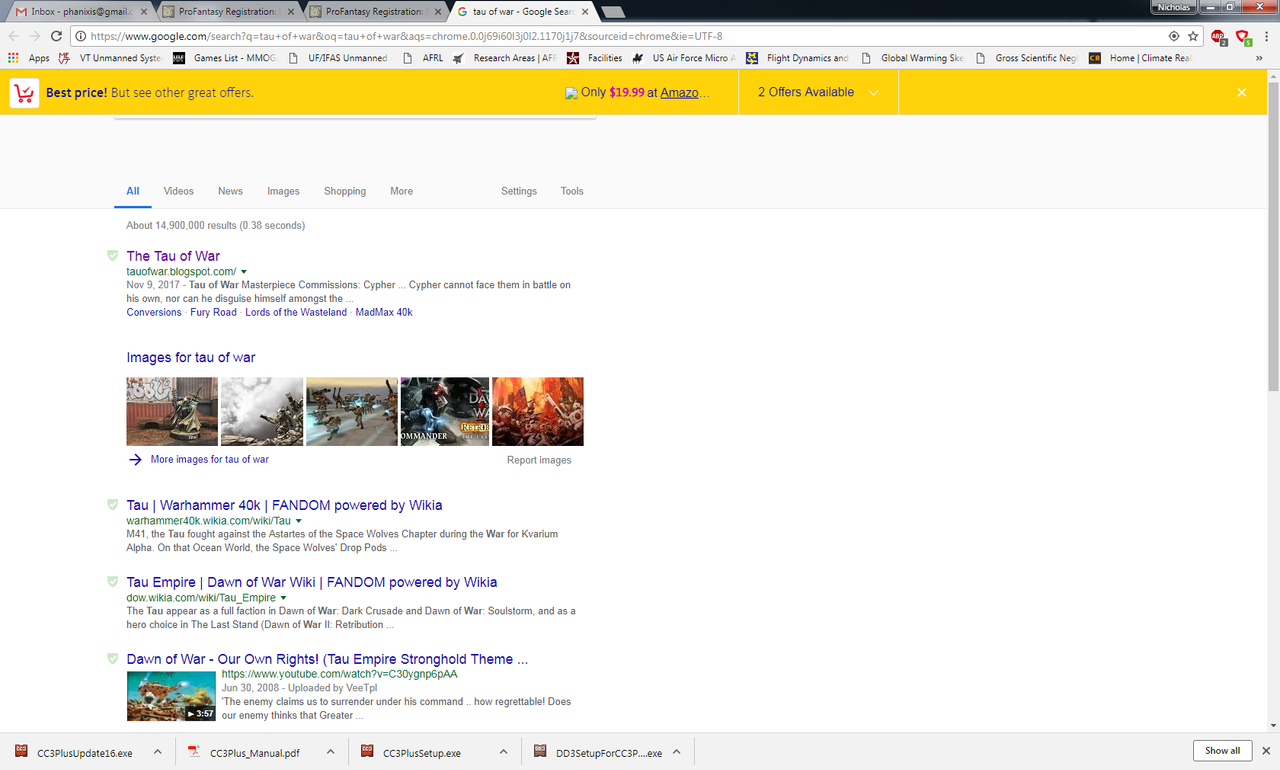Open the first miniature figure image thumbnail

coord(172,411)
